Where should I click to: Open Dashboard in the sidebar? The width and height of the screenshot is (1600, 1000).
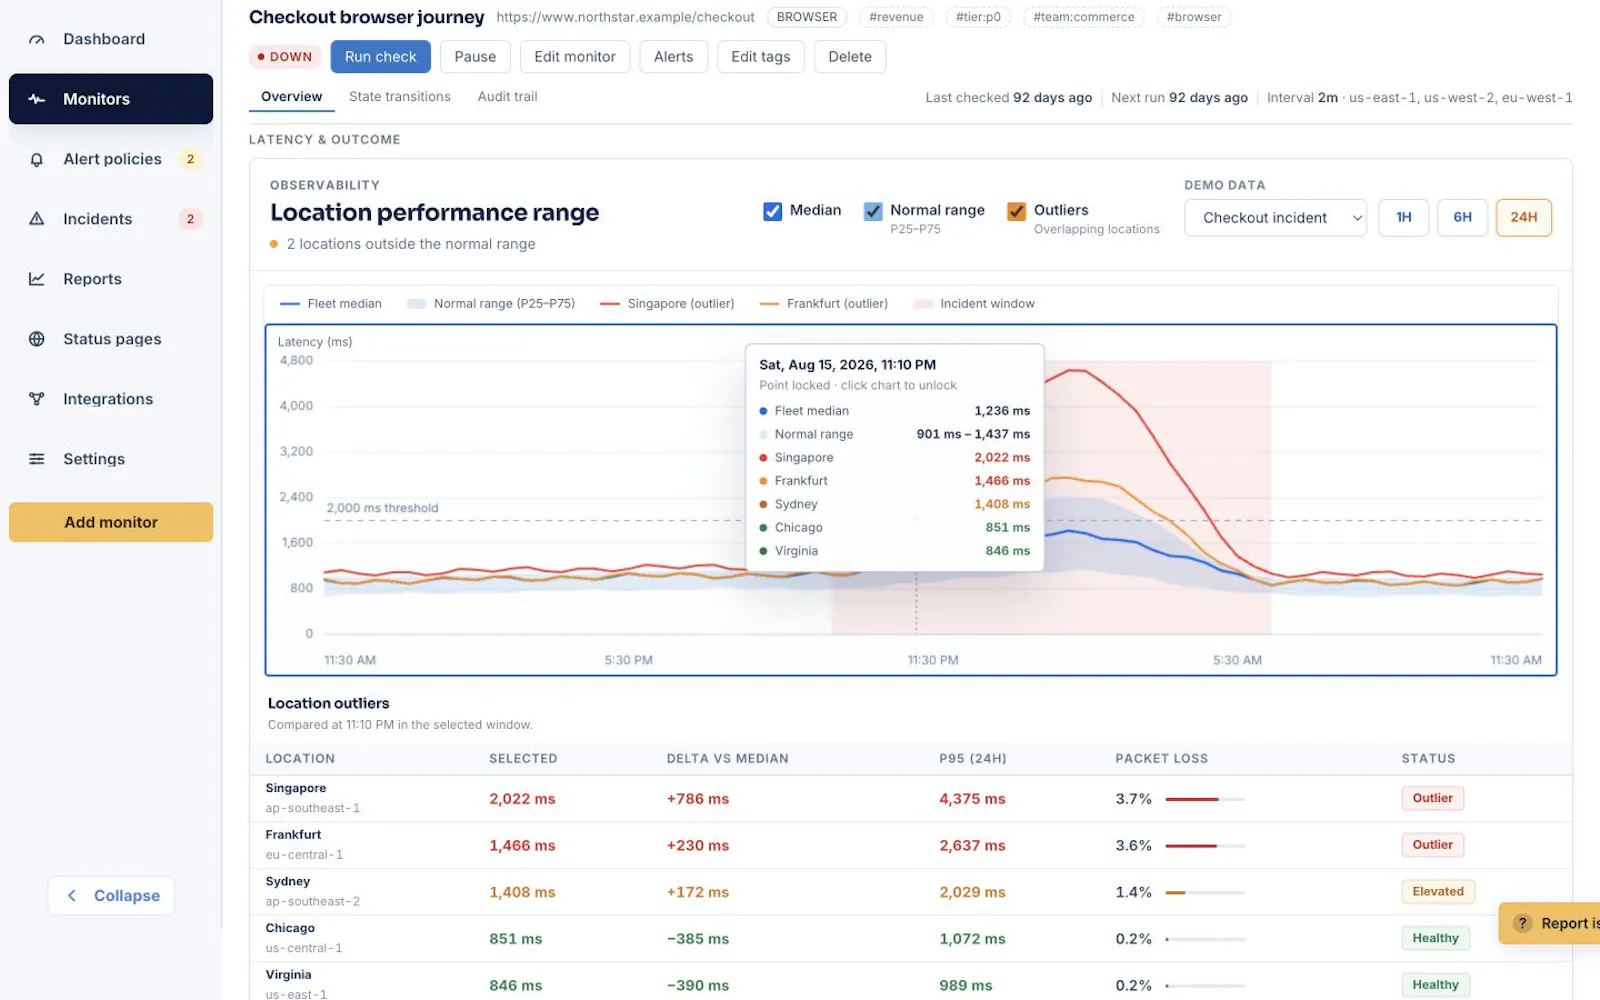pos(111,39)
